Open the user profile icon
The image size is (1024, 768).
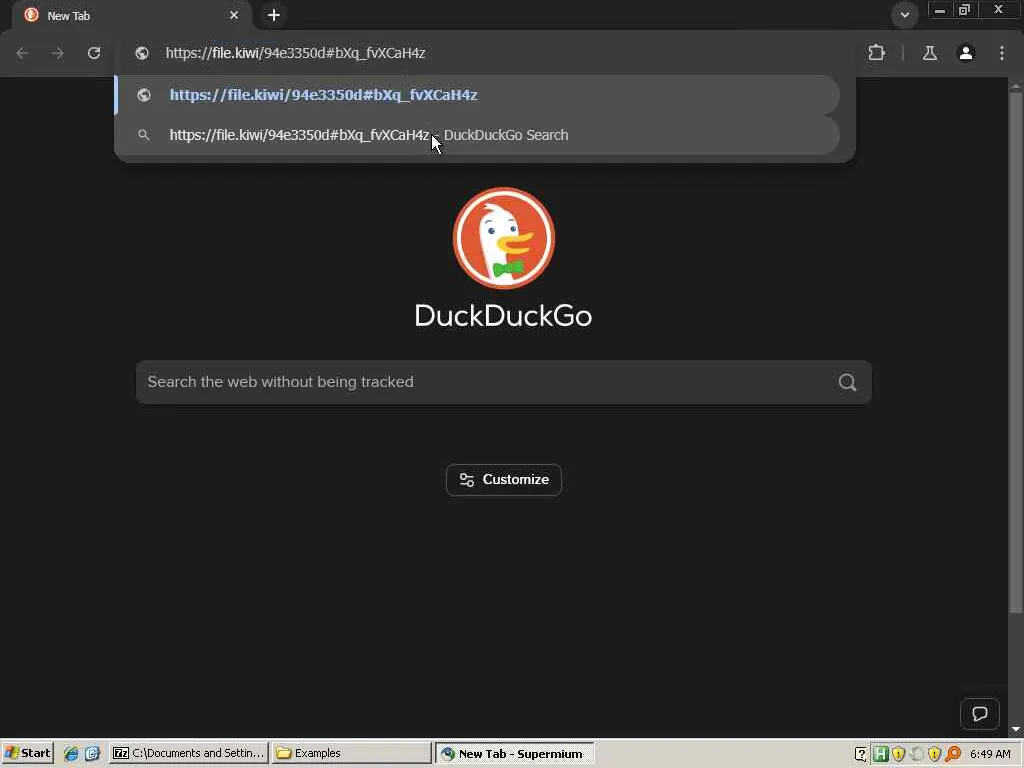966,53
